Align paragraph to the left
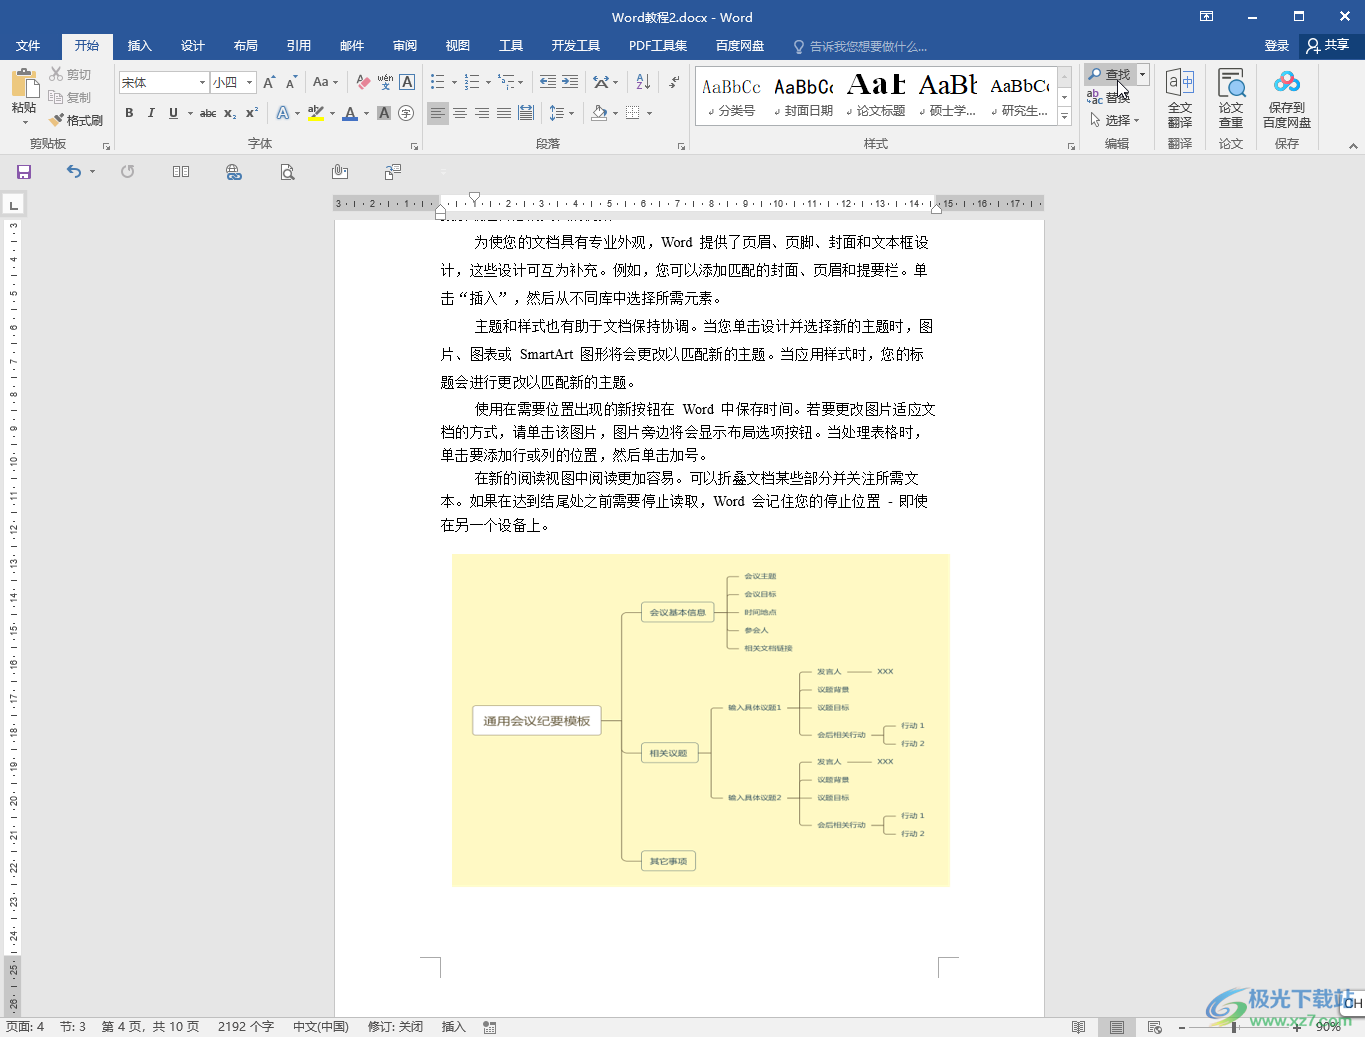The image size is (1365, 1037). (438, 113)
